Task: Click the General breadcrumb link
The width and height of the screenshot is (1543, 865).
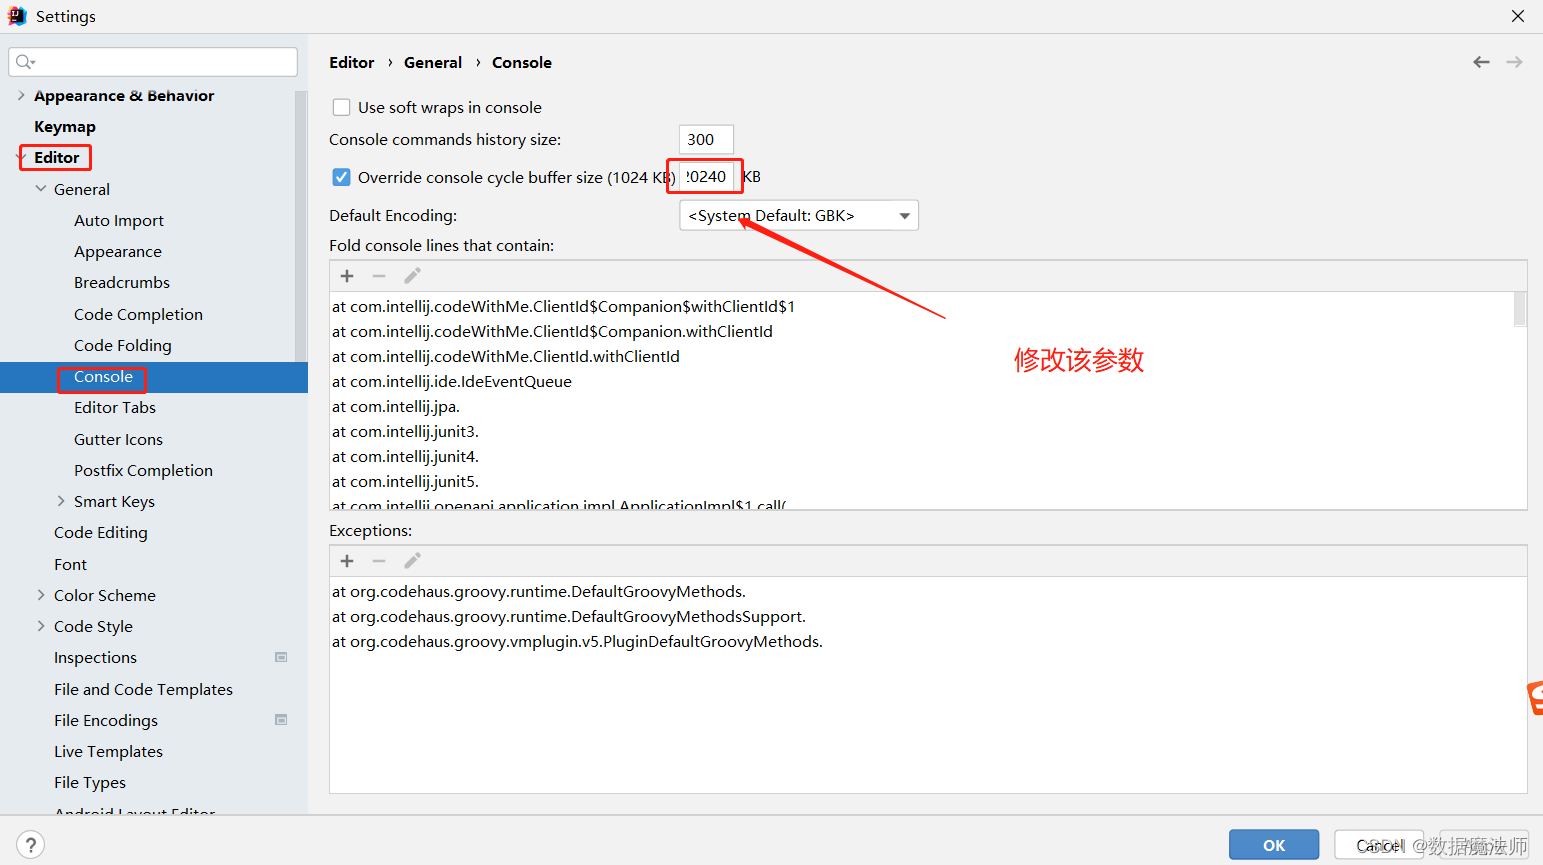Action: [x=433, y=62]
